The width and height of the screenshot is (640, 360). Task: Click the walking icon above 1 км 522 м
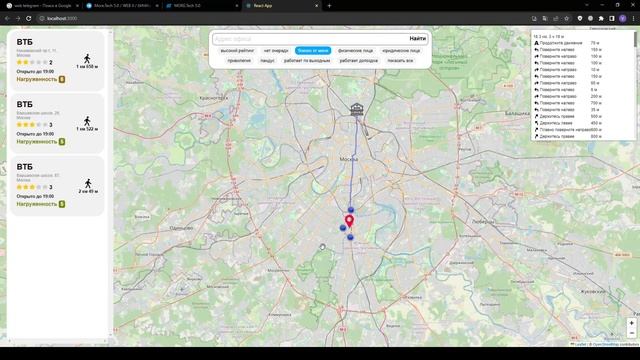pyautogui.click(x=87, y=121)
